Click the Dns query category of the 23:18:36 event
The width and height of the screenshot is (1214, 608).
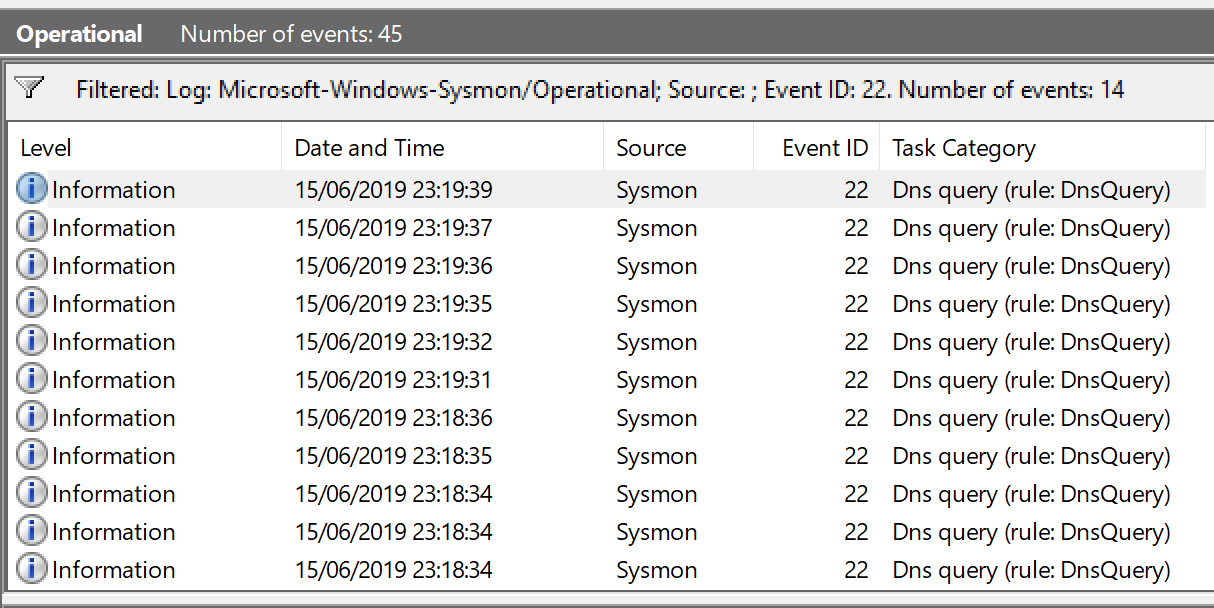(x=1031, y=418)
